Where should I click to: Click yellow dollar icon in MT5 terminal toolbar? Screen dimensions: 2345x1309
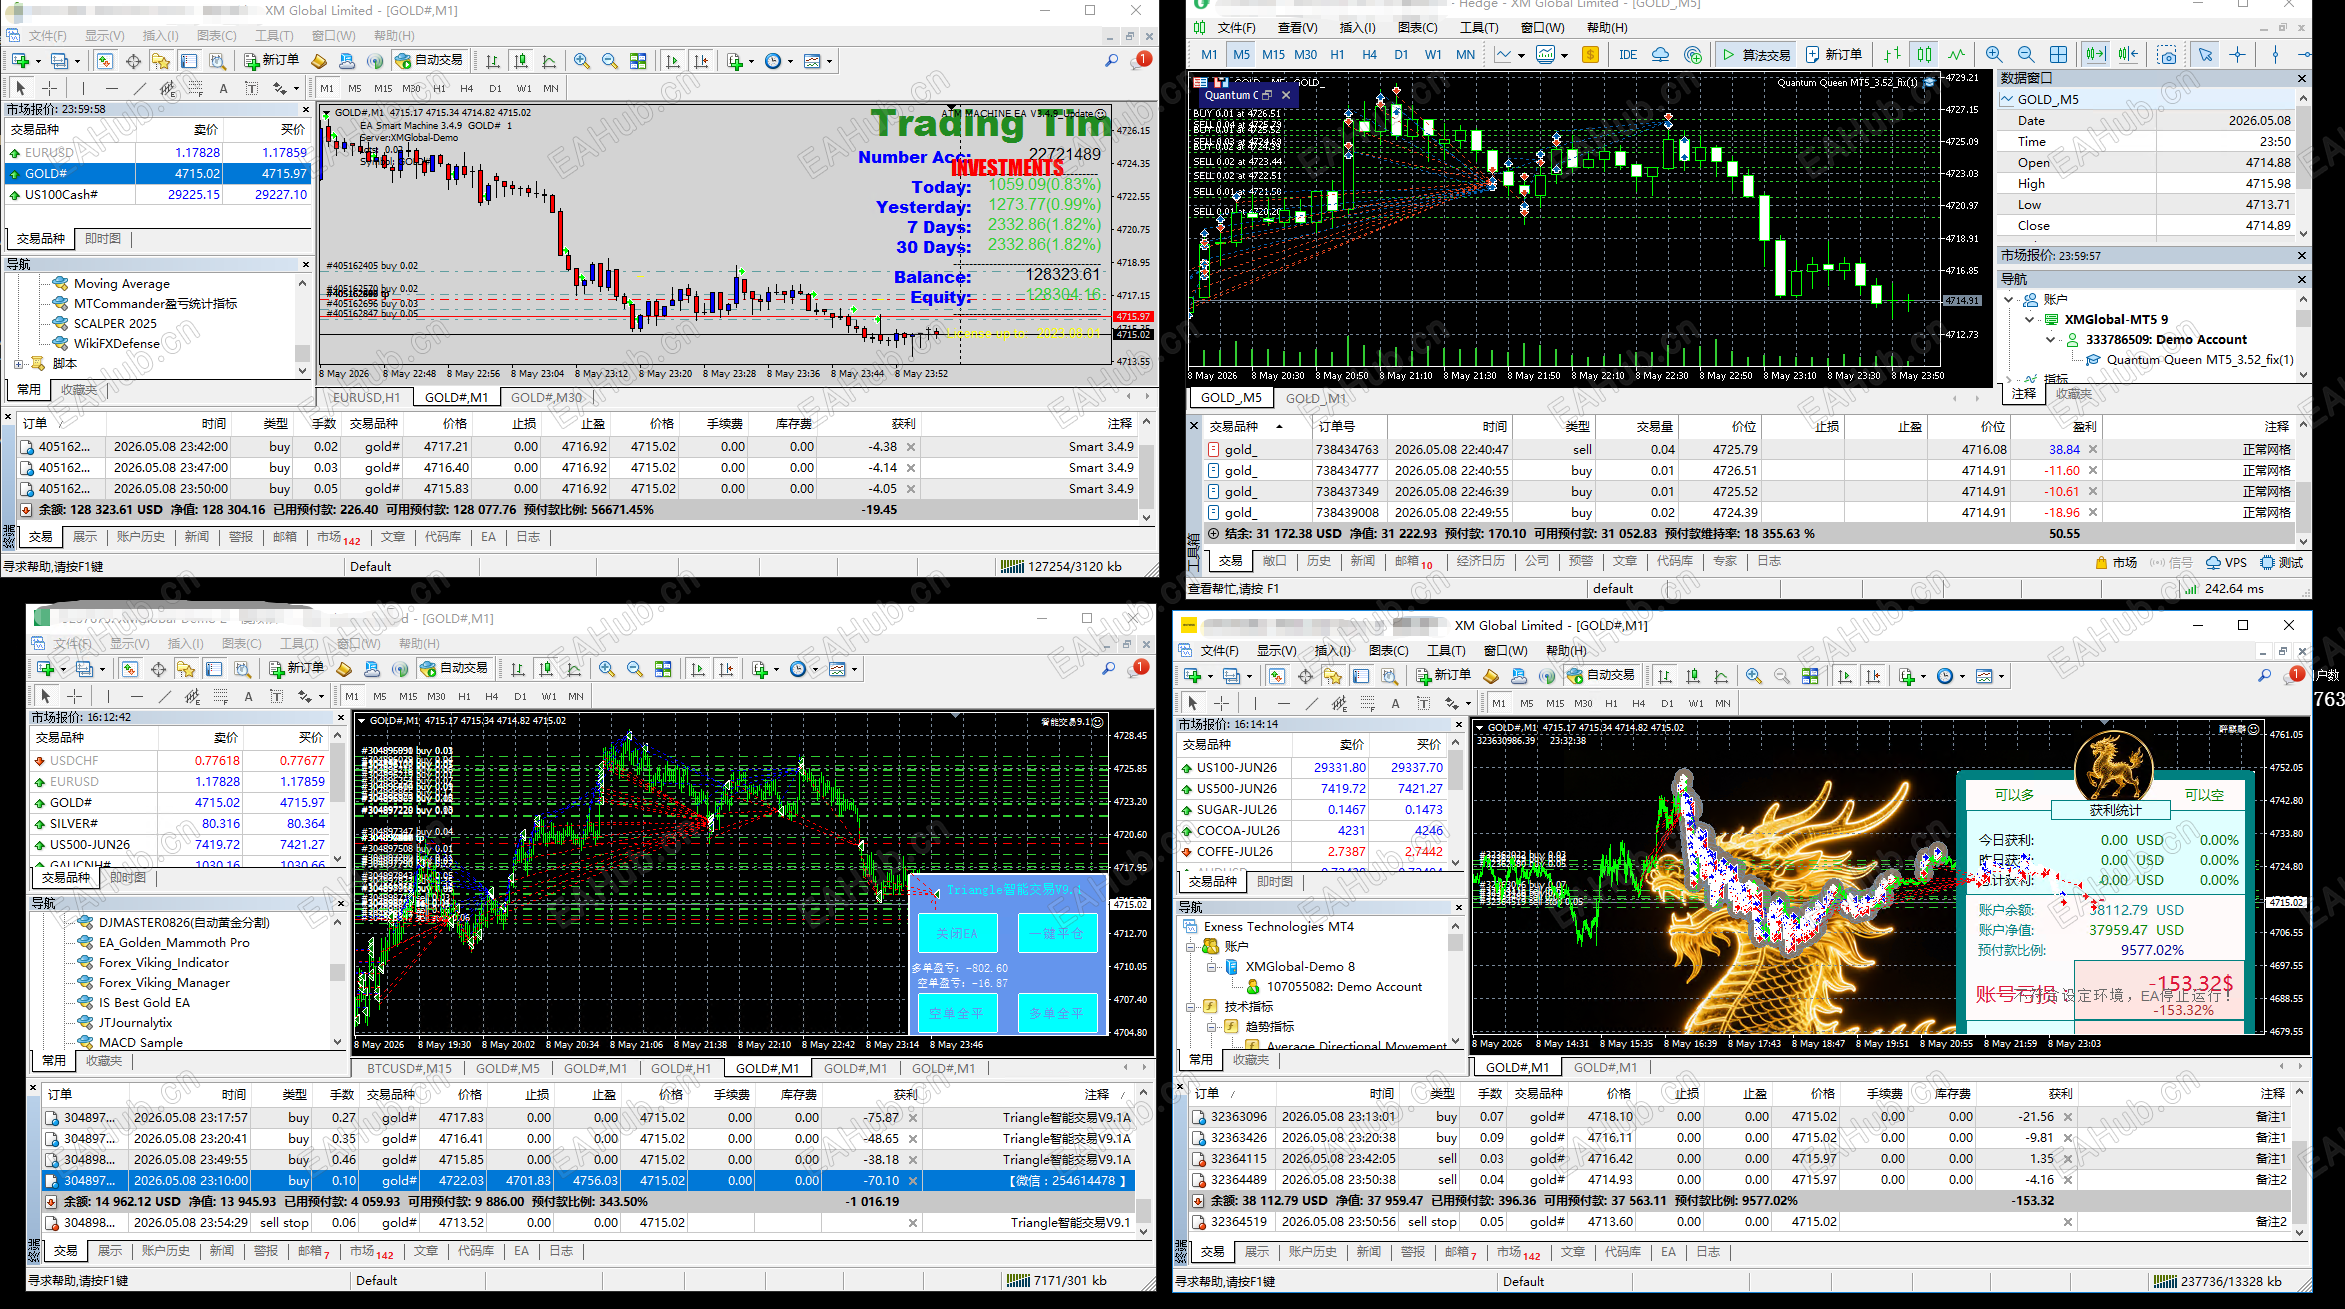pos(1590,55)
